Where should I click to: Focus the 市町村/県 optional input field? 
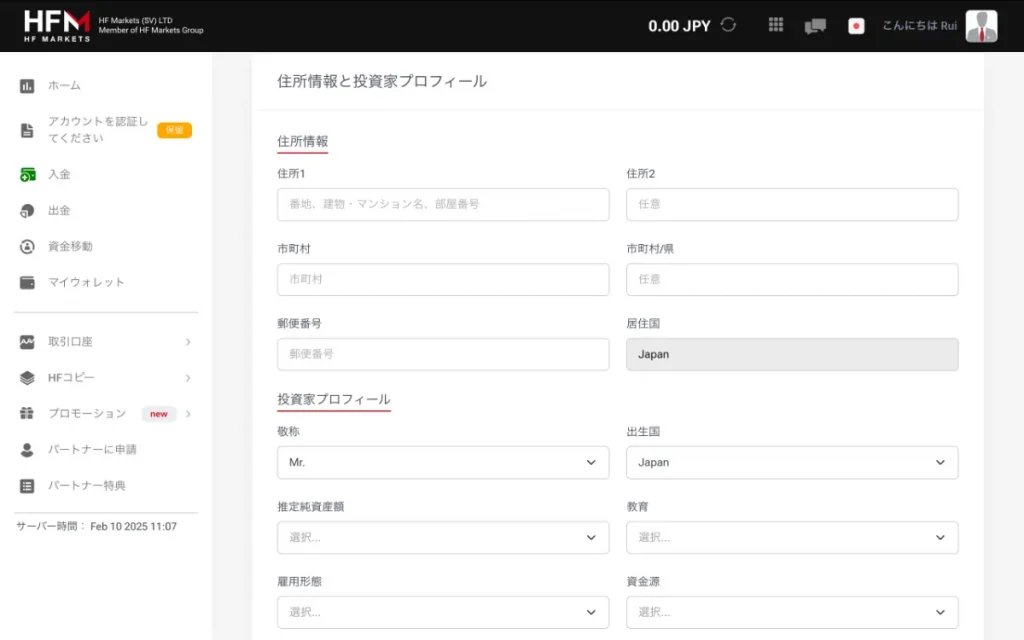pos(792,280)
